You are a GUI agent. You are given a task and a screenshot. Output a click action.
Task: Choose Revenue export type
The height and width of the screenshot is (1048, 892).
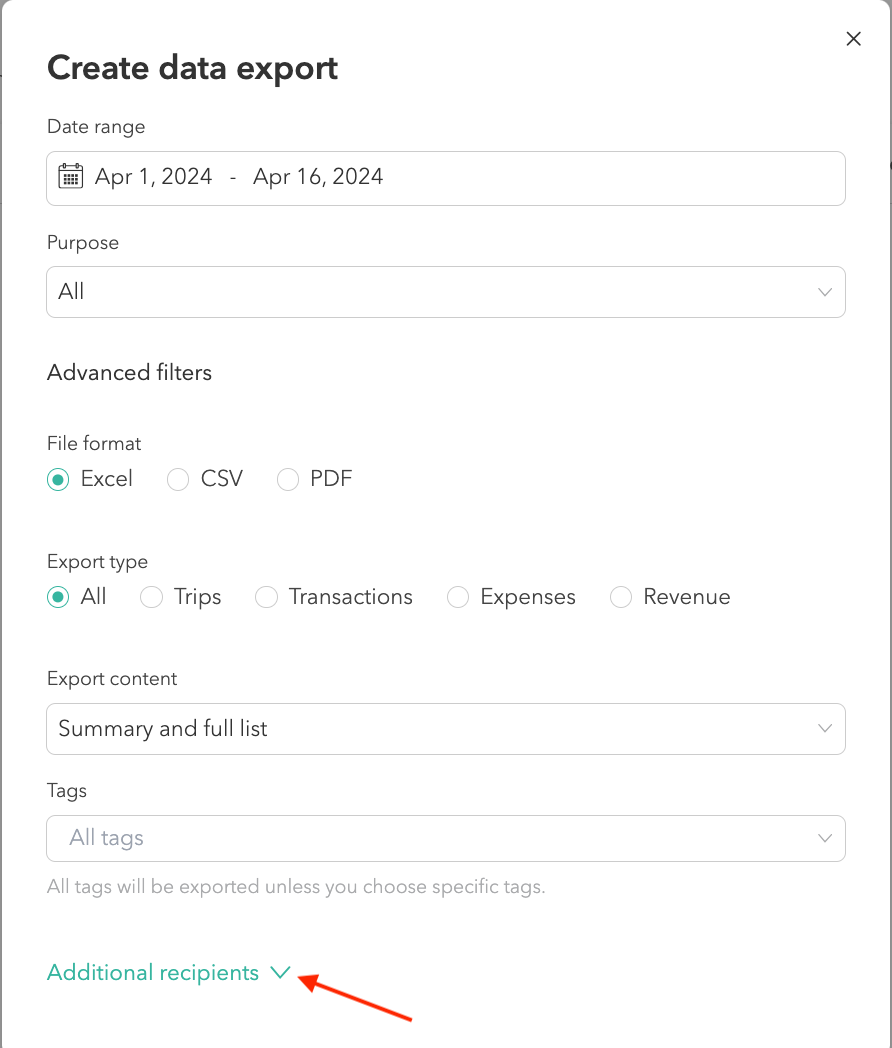tap(621, 597)
